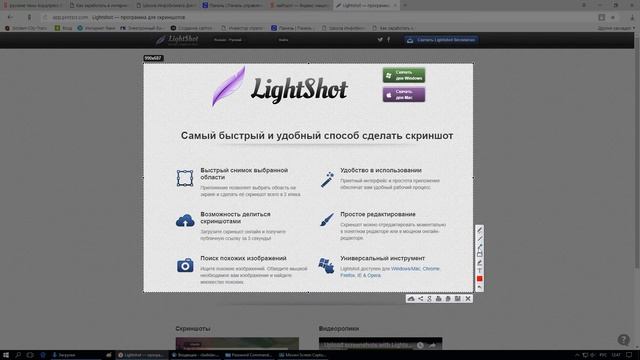The height and width of the screenshot is (360, 640).
Task: Open the Windows/Mac link
Action: pos(405,269)
